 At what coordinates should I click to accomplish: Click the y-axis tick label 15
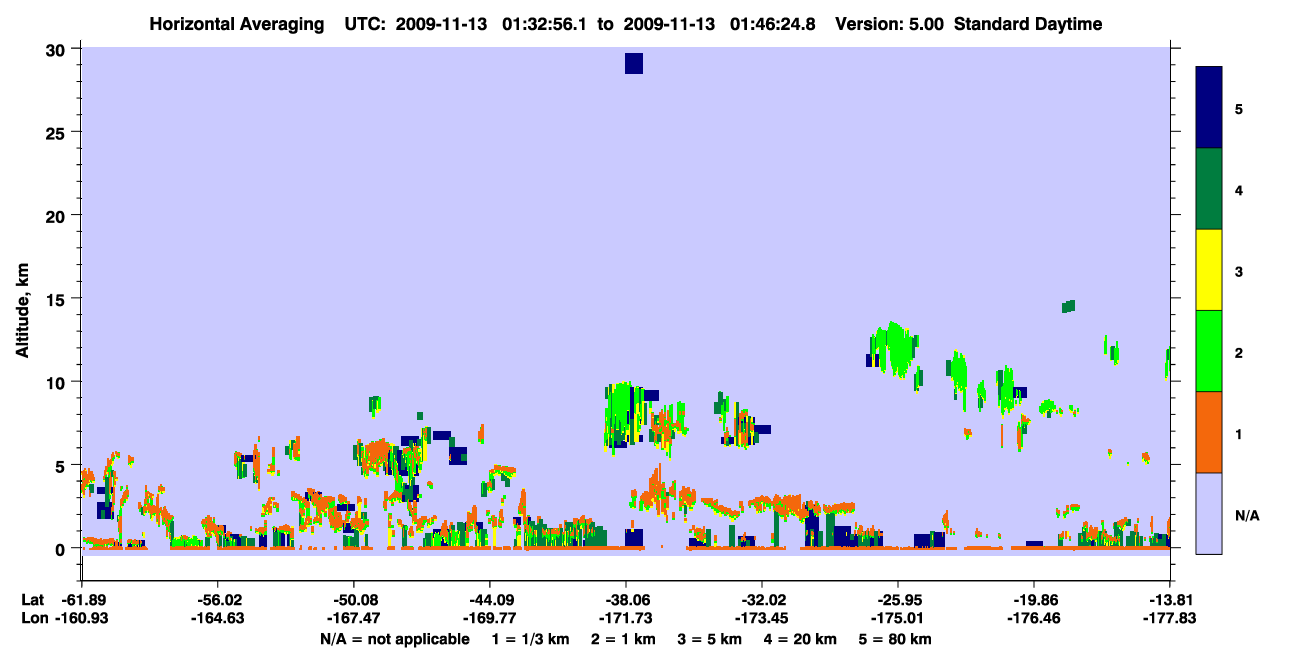(x=58, y=298)
